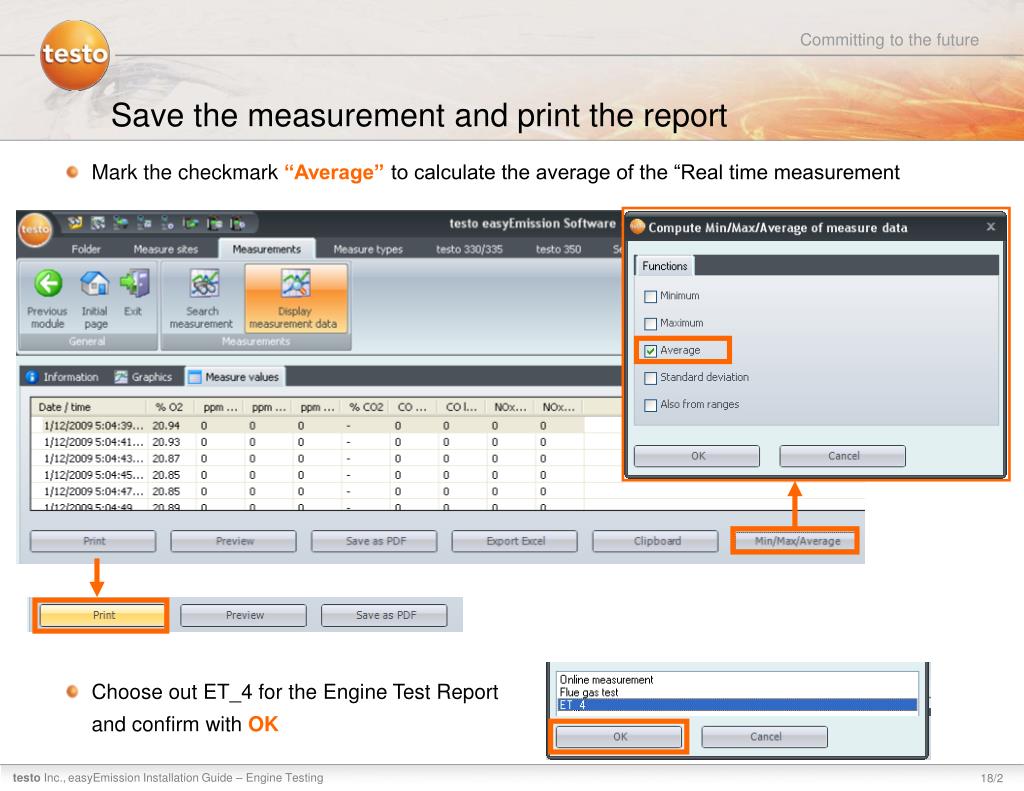The image size is (1024, 791).
Task: Select row 1/12/2009 5:04:47
Action: pos(307,491)
